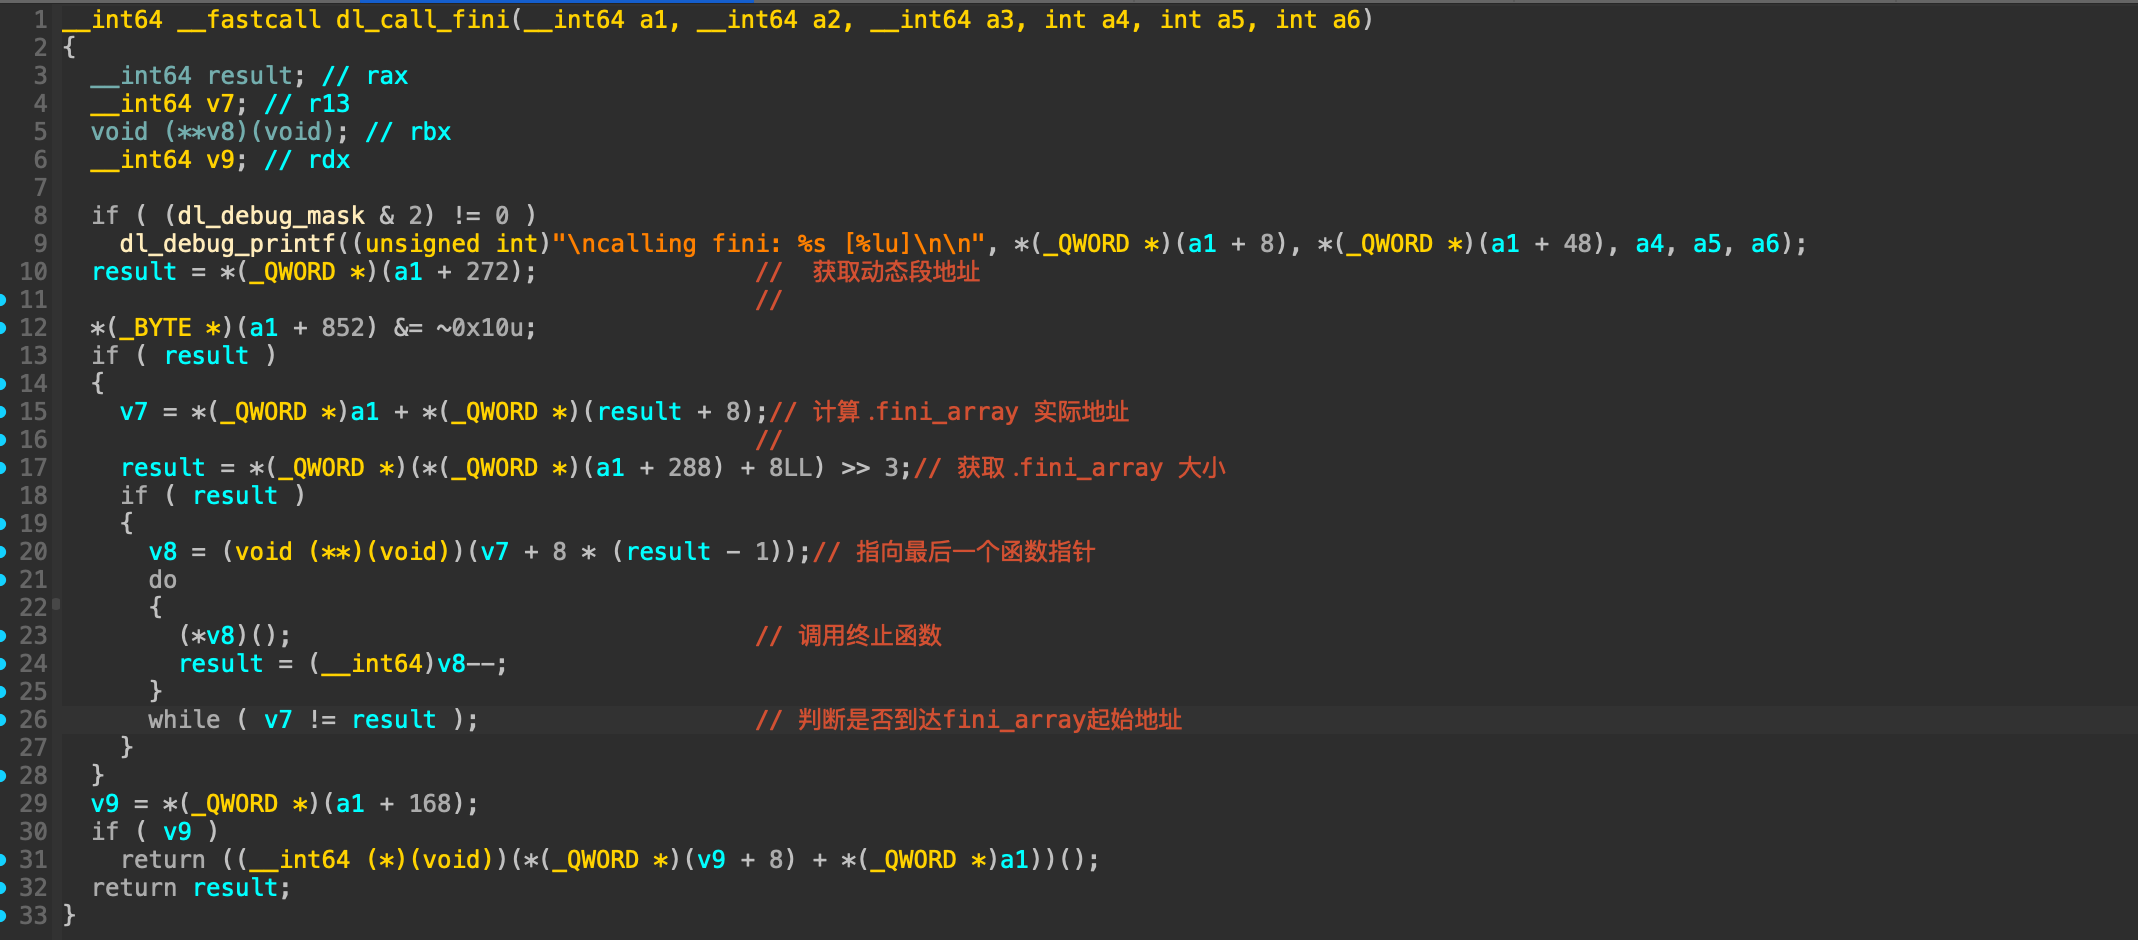This screenshot has height=940, width=2138.
Task: Select the v7 declaration on line 4
Action: 219,104
